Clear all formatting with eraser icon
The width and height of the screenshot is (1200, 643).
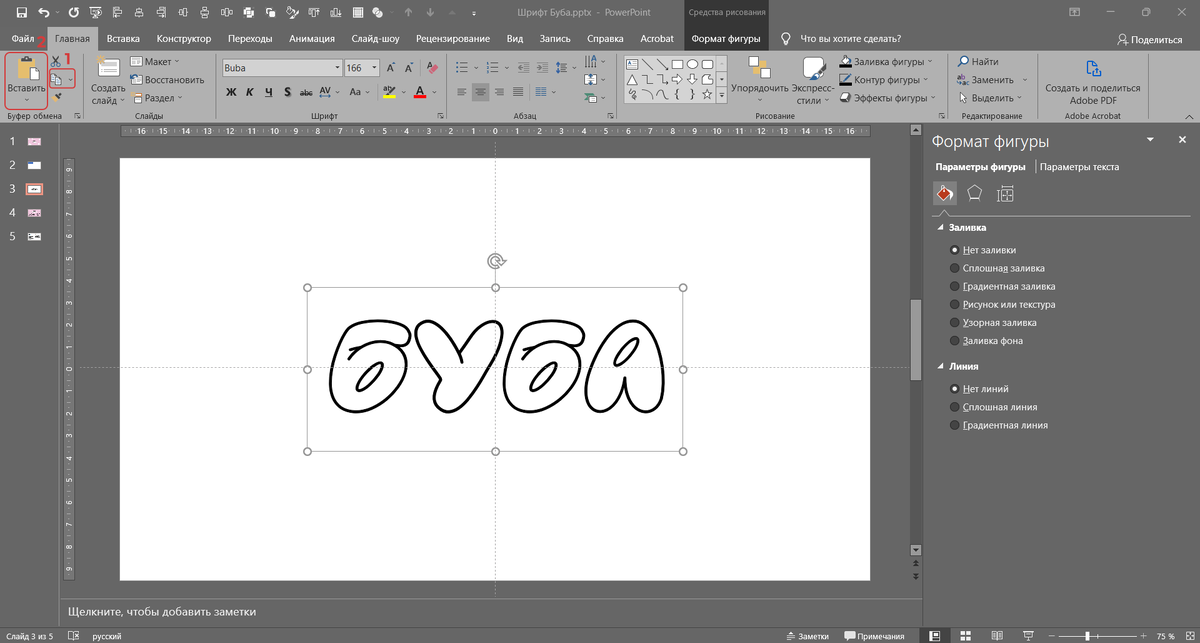coord(431,68)
